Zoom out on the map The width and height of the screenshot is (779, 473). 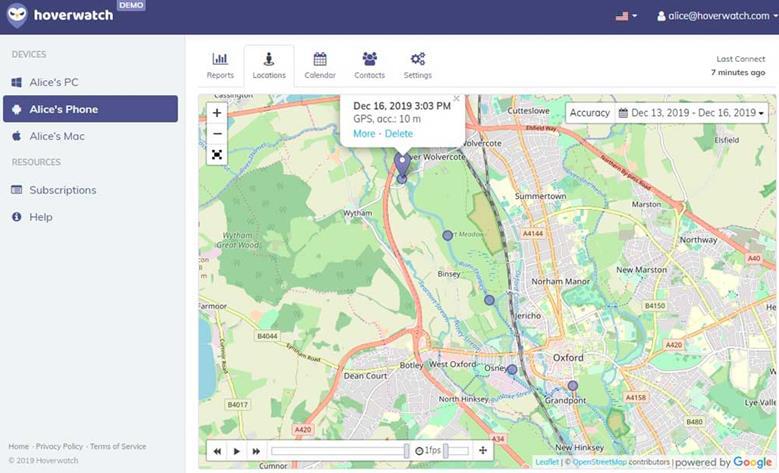[x=217, y=133]
